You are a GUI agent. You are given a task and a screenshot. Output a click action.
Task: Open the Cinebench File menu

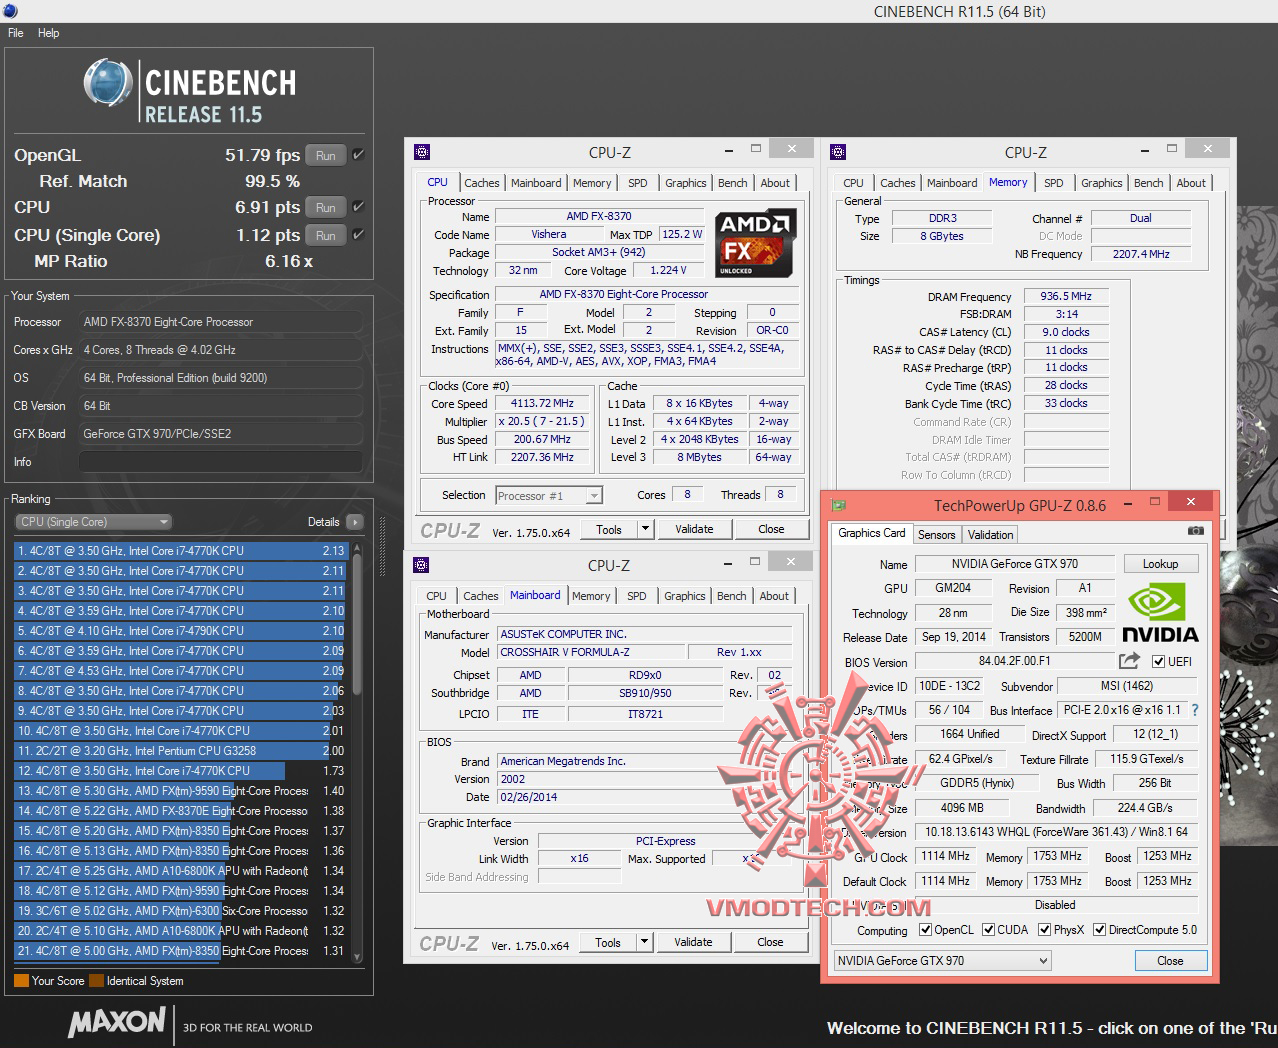click(x=16, y=33)
